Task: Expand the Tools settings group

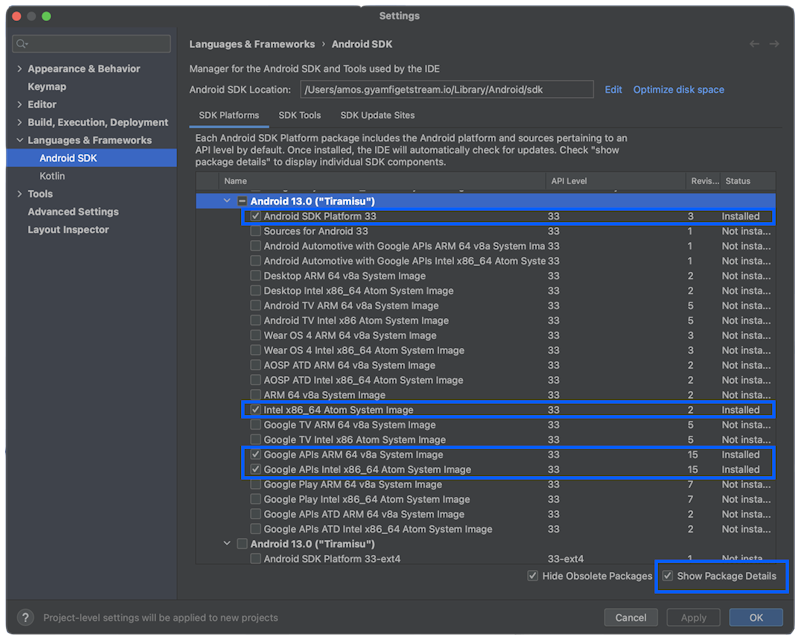Action: coord(19,194)
